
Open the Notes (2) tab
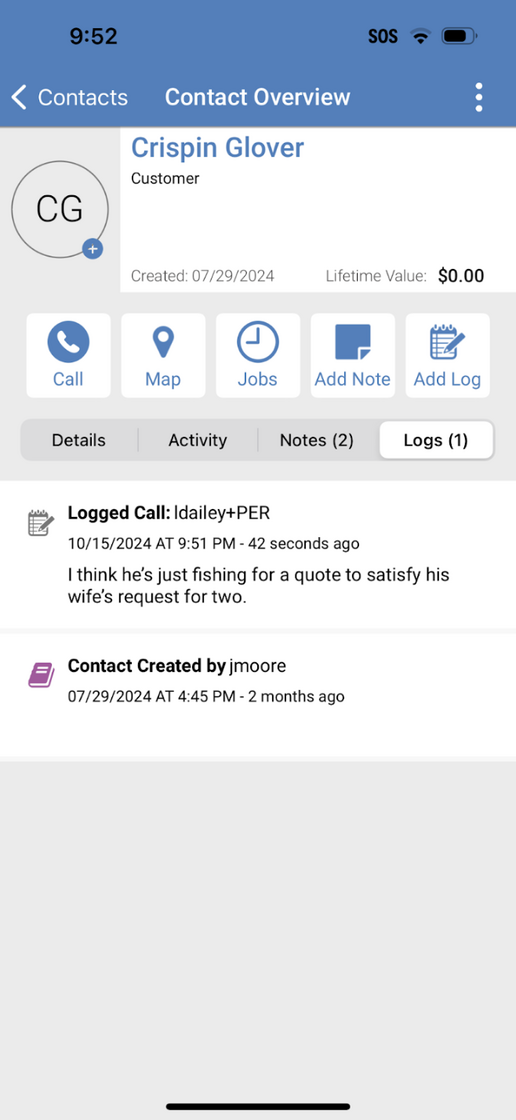[x=317, y=440]
